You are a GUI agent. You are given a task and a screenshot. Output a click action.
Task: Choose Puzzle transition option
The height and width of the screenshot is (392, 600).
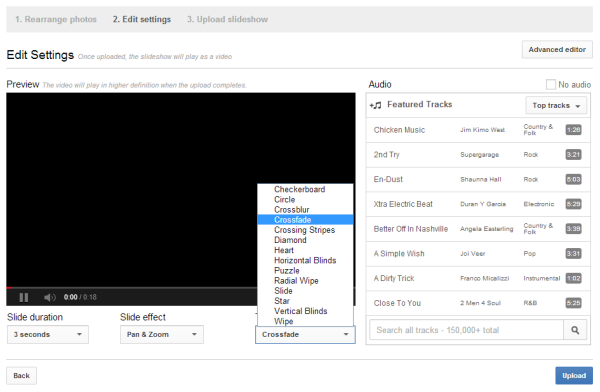[305, 270]
